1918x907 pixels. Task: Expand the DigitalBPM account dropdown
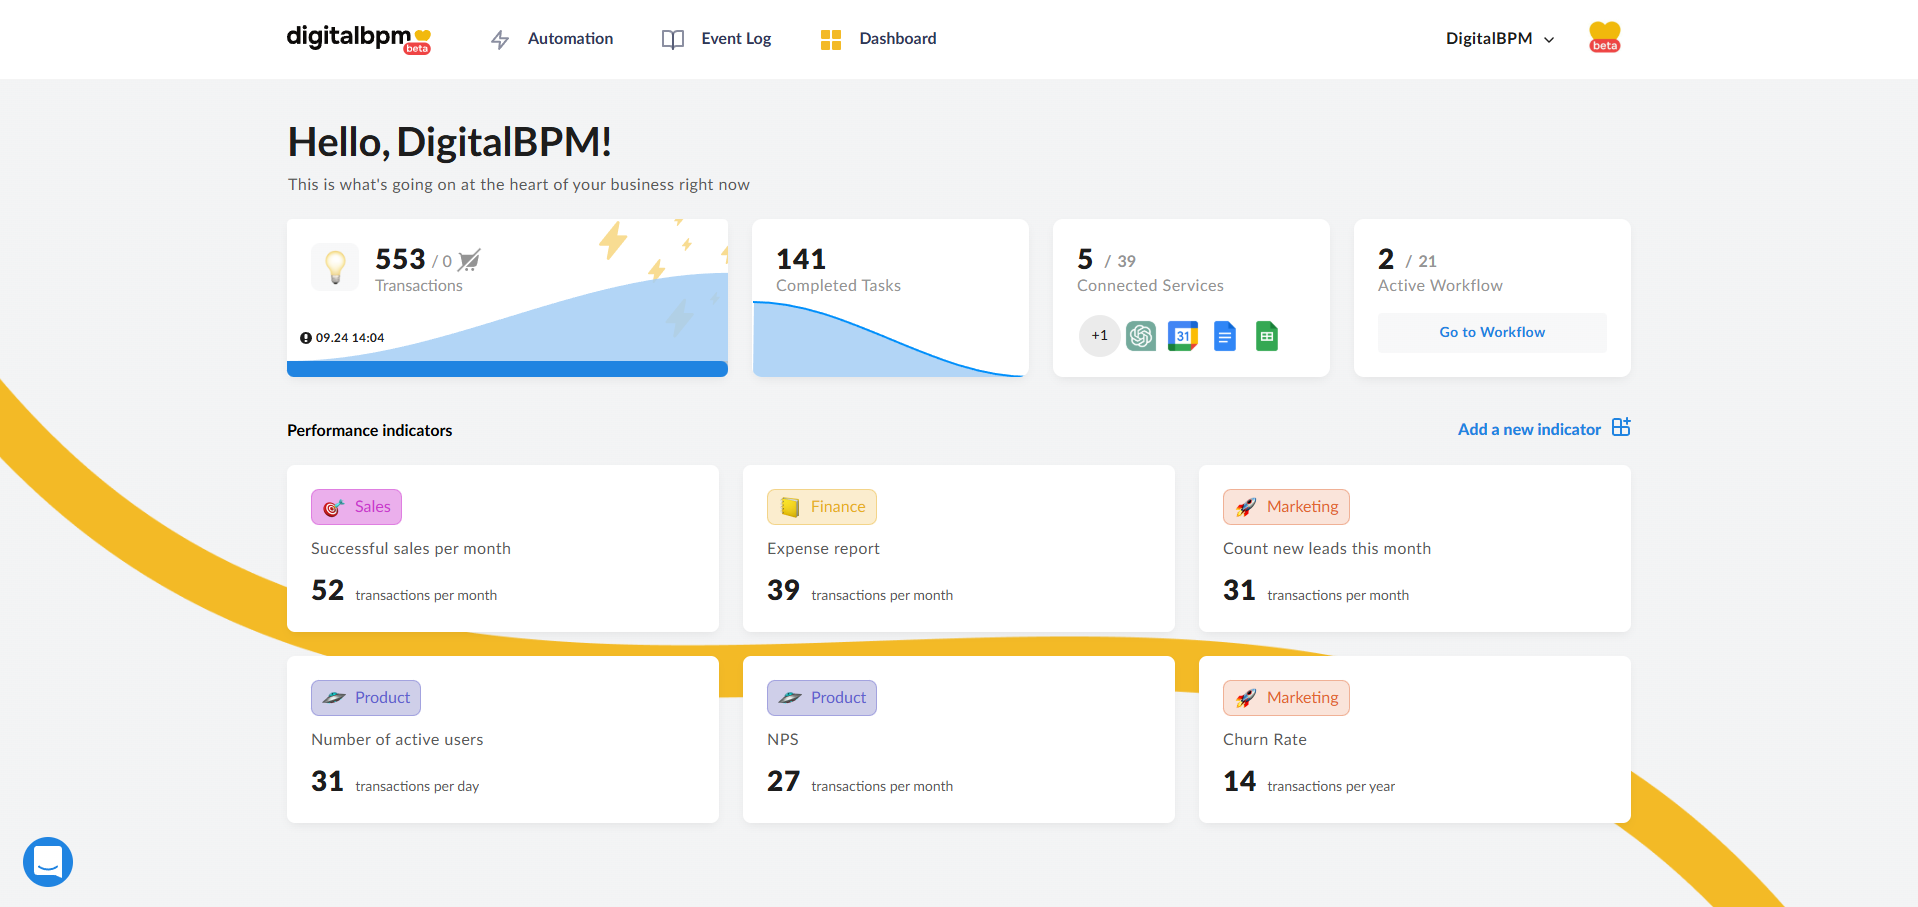tap(1500, 39)
